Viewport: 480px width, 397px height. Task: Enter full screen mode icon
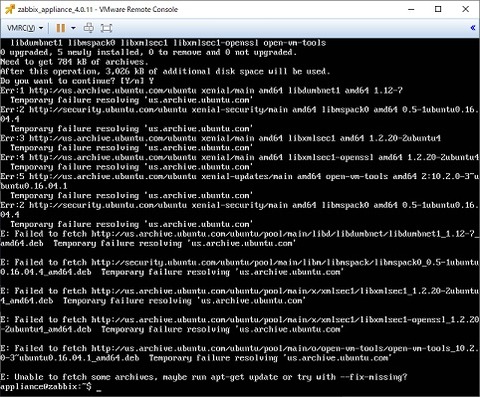click(106, 28)
